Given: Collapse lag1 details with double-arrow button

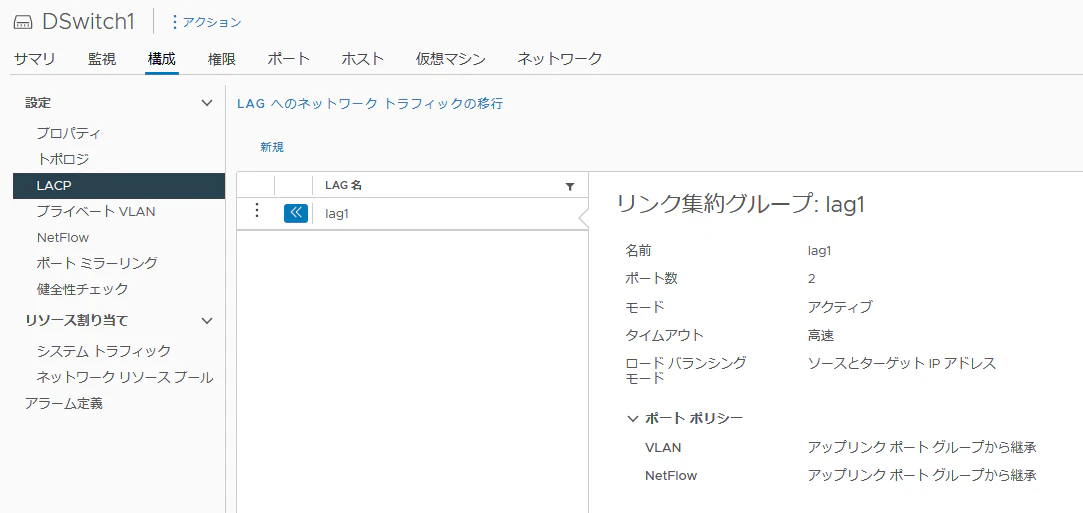Looking at the screenshot, I should click(296, 213).
